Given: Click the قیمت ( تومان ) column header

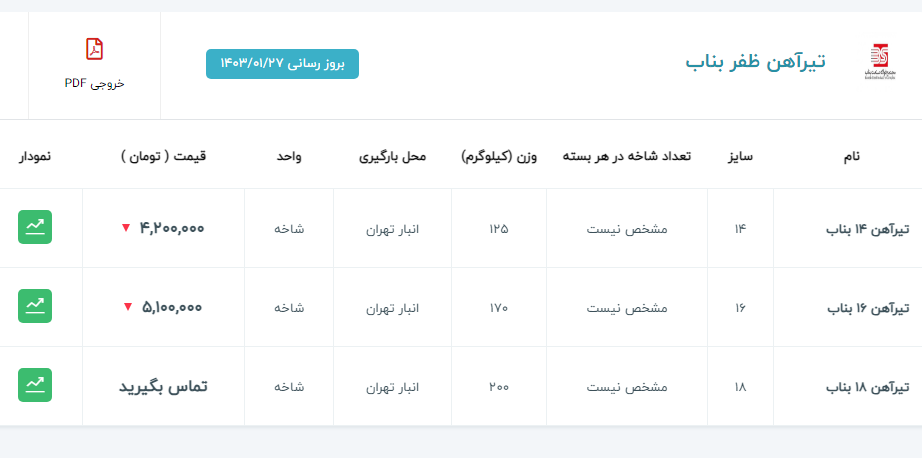Looking at the screenshot, I should click(163, 156).
